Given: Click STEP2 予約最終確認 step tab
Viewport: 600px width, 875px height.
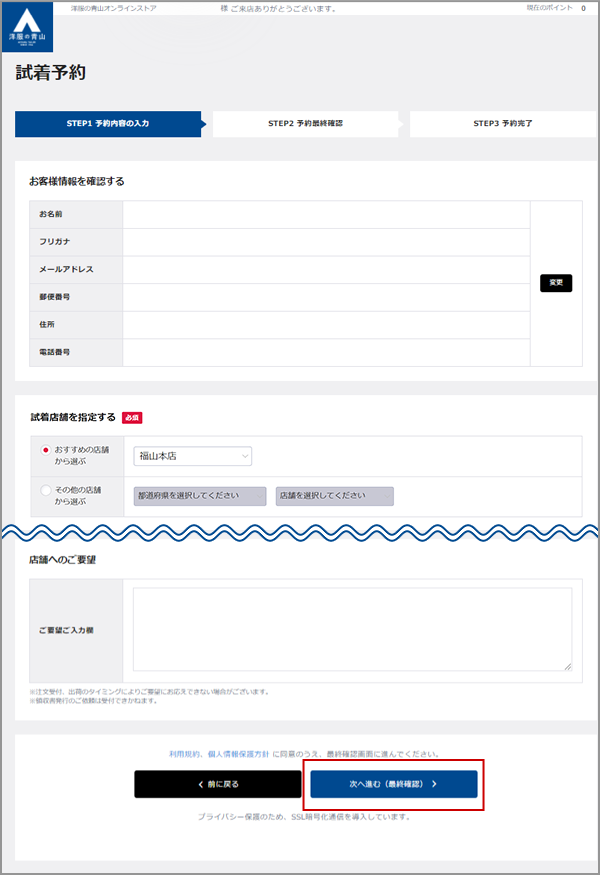Looking at the screenshot, I should point(305,124).
